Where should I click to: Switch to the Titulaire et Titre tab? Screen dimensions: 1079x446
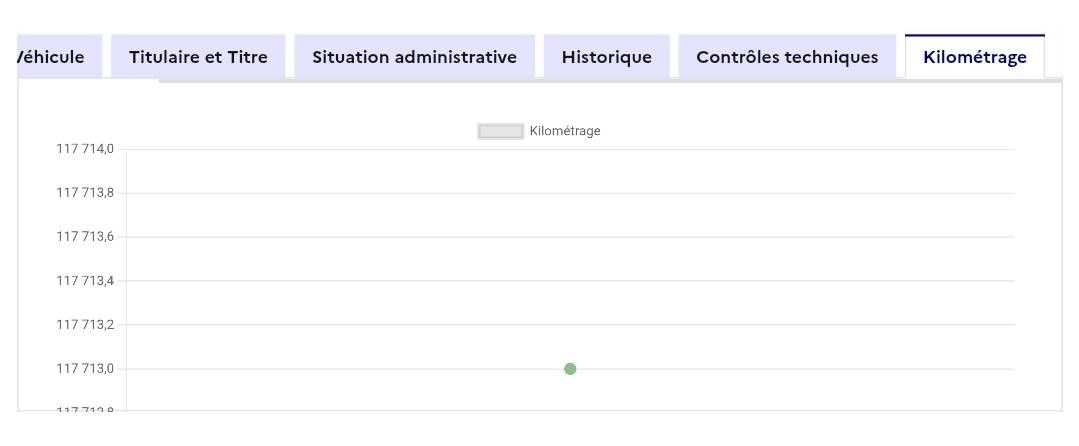(198, 57)
